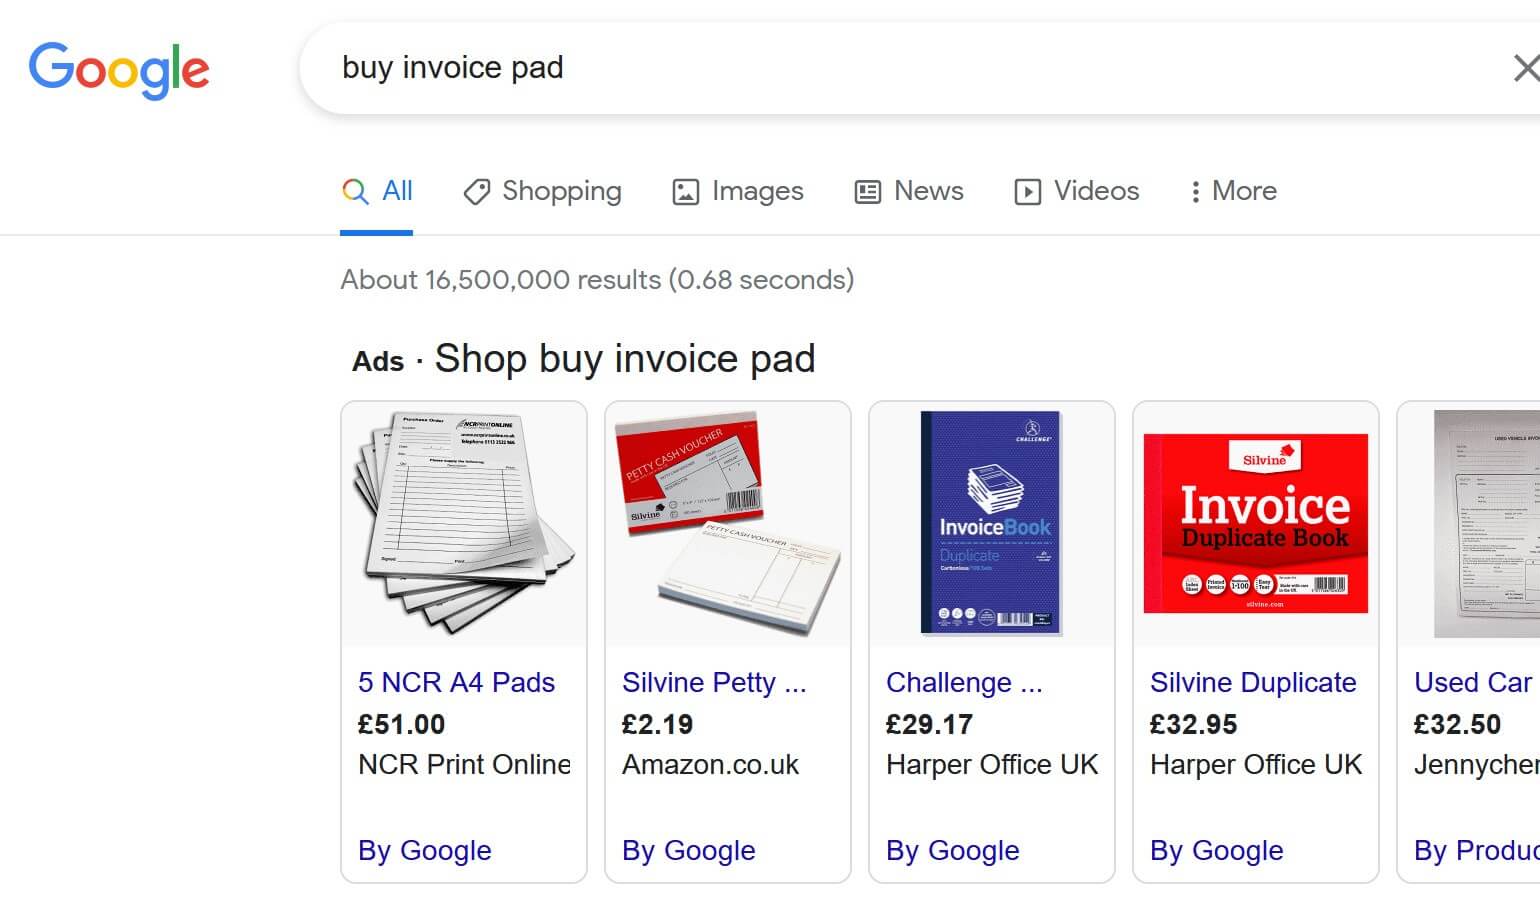1540x920 pixels.
Task: Open the Challenge Invoice Book product image
Action: (992, 523)
